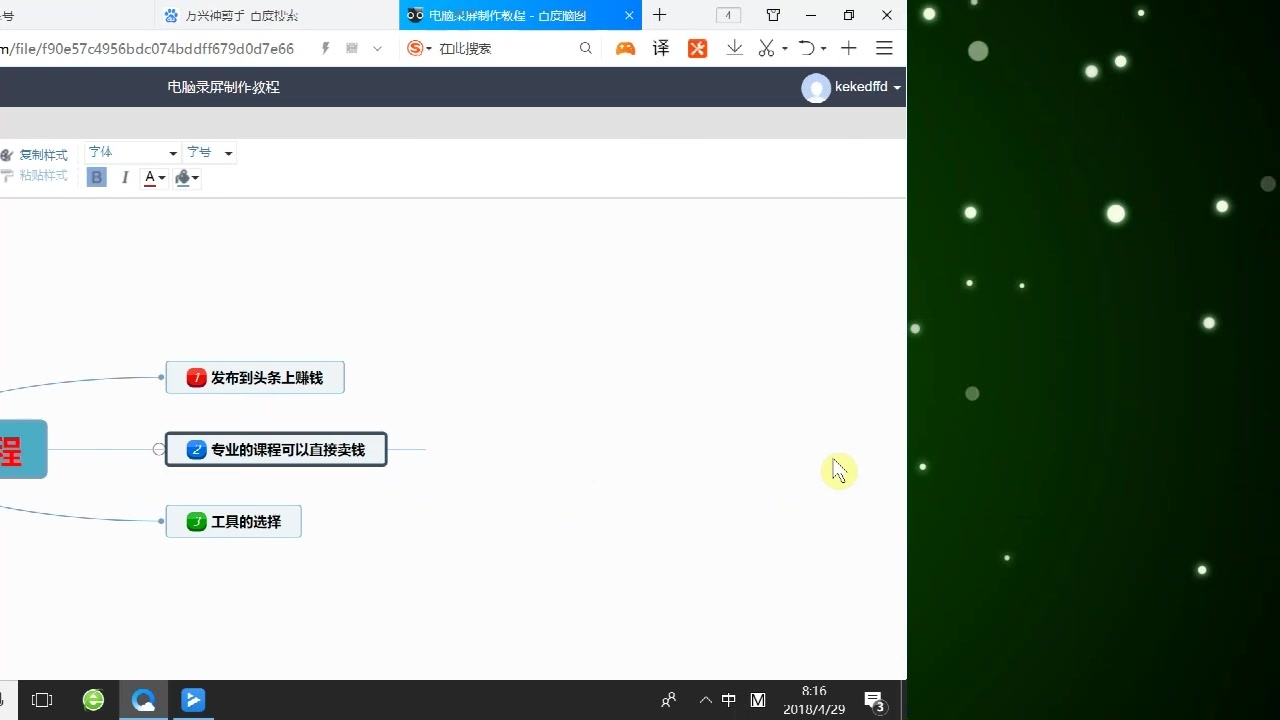Open the 字号 font size dropdown
The width and height of the screenshot is (1280, 720).
coord(210,153)
